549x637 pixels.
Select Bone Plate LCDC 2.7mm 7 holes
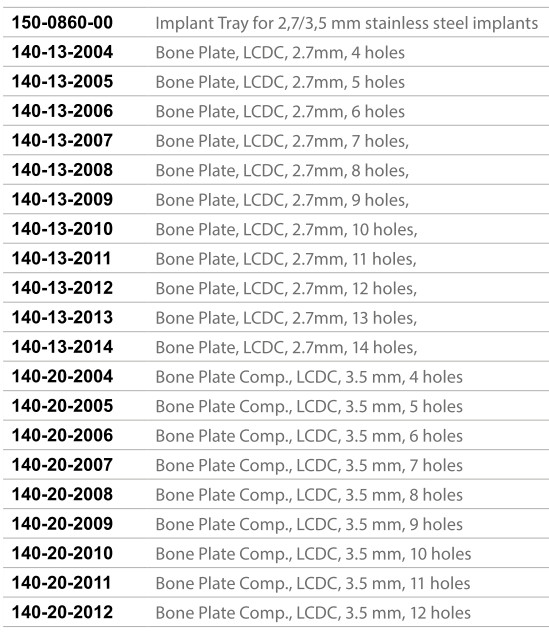pyautogui.click(x=282, y=141)
